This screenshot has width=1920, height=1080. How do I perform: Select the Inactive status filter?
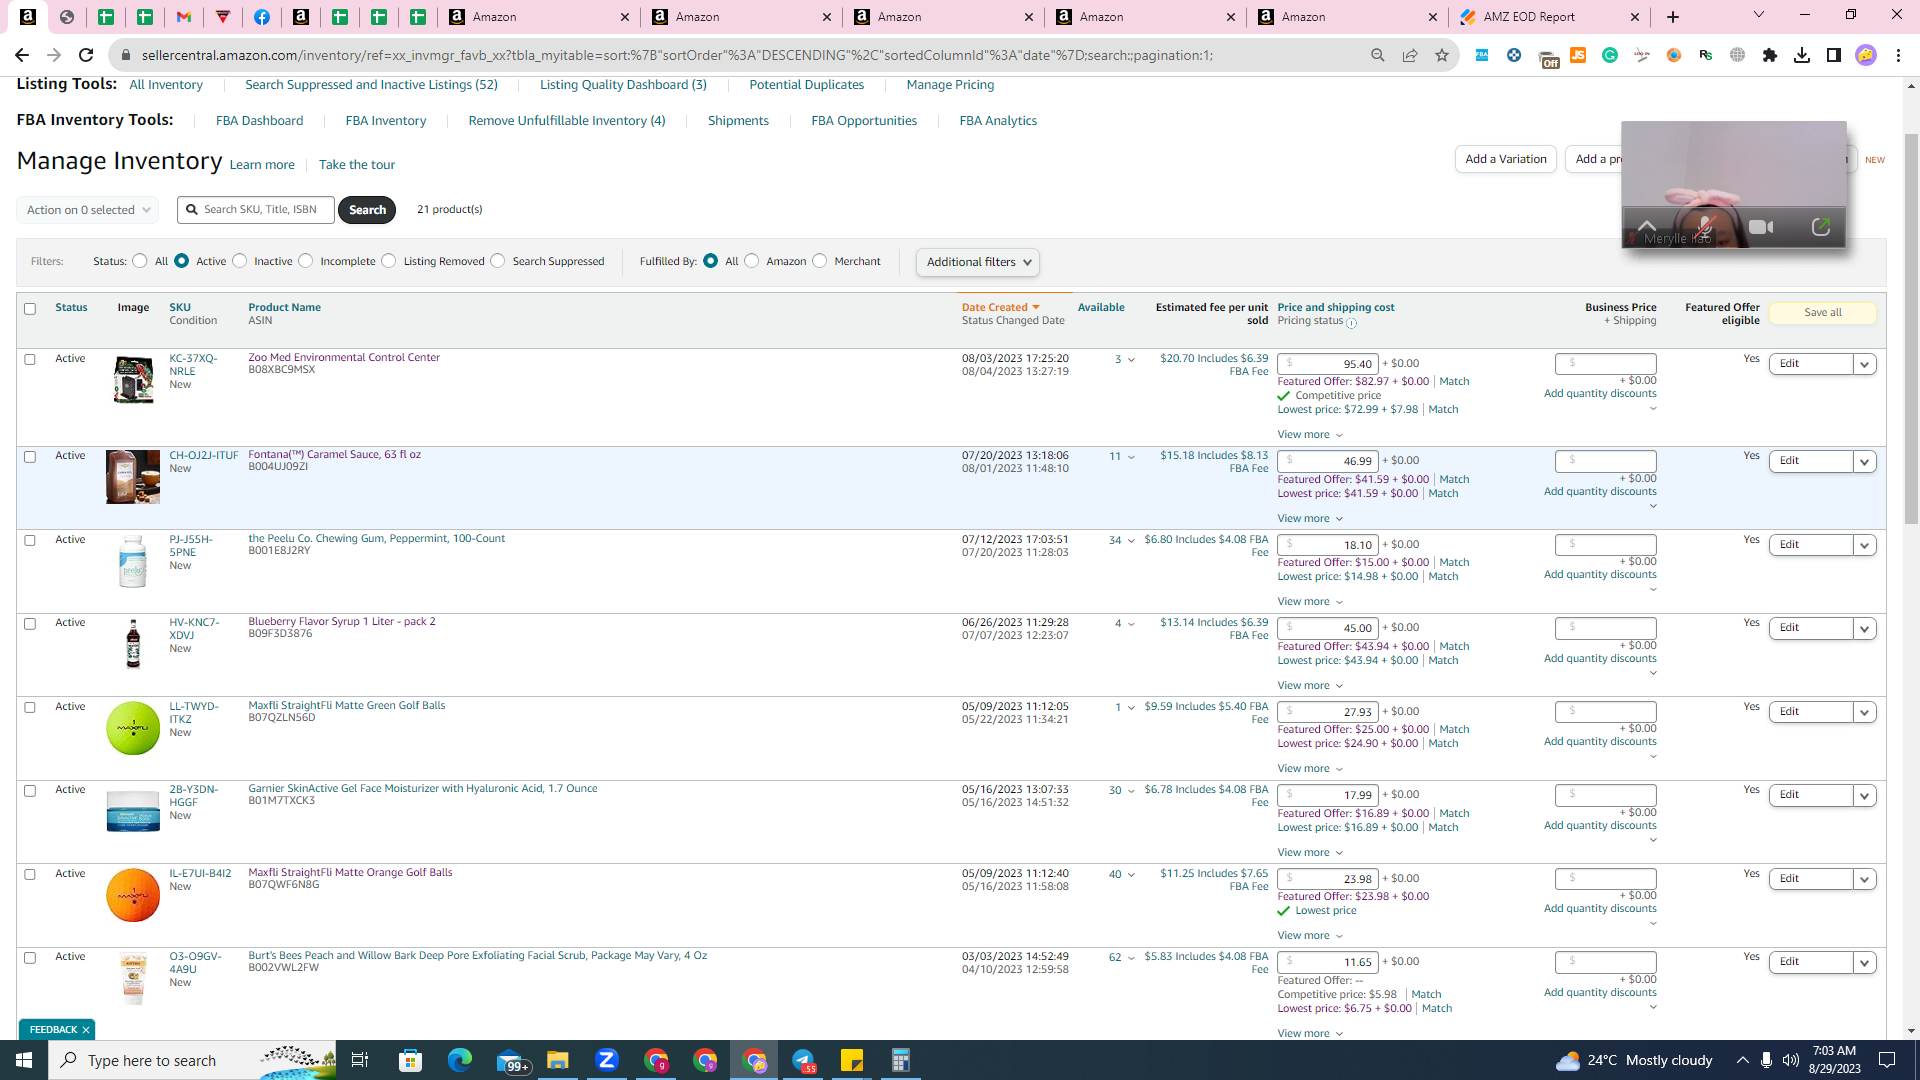coord(240,261)
